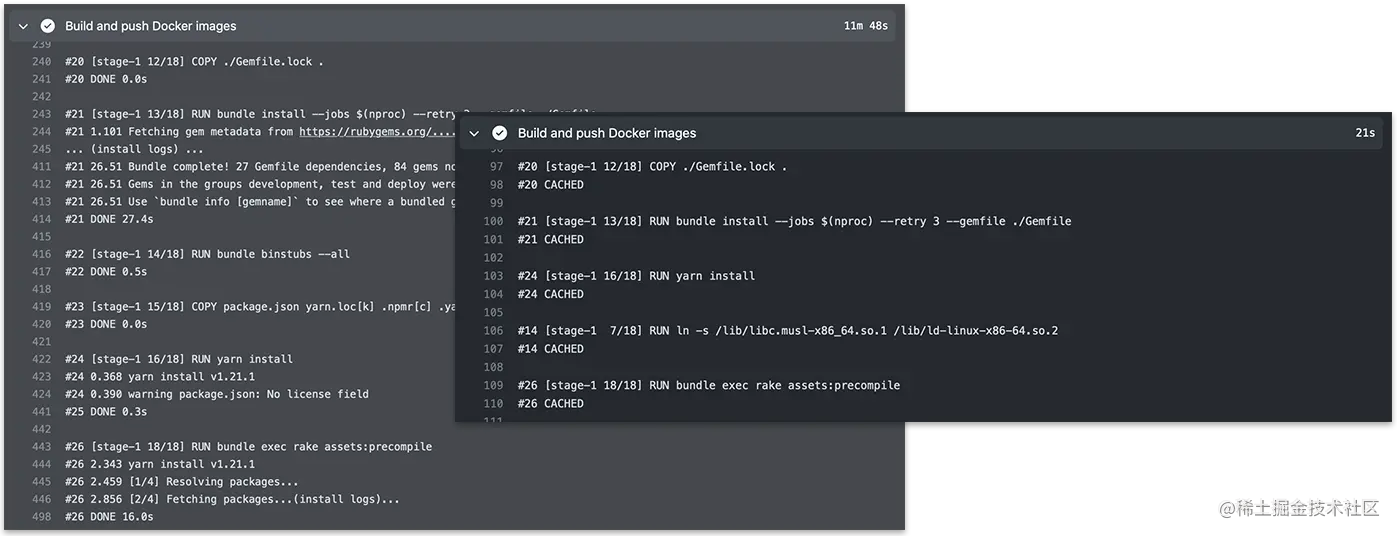Click the "... (install logs) ..." line
The height and width of the screenshot is (536, 1397).
(135, 149)
